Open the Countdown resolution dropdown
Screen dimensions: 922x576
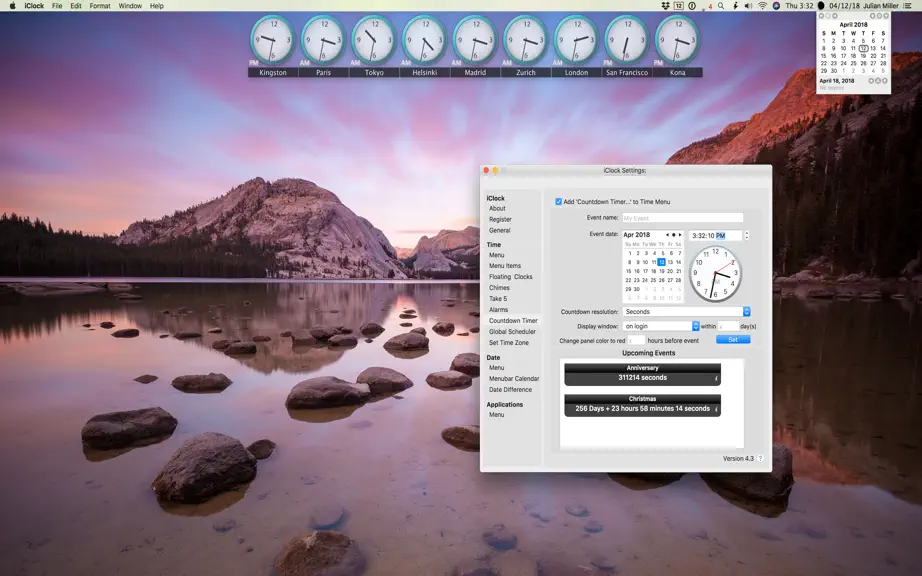pyautogui.click(x=686, y=312)
